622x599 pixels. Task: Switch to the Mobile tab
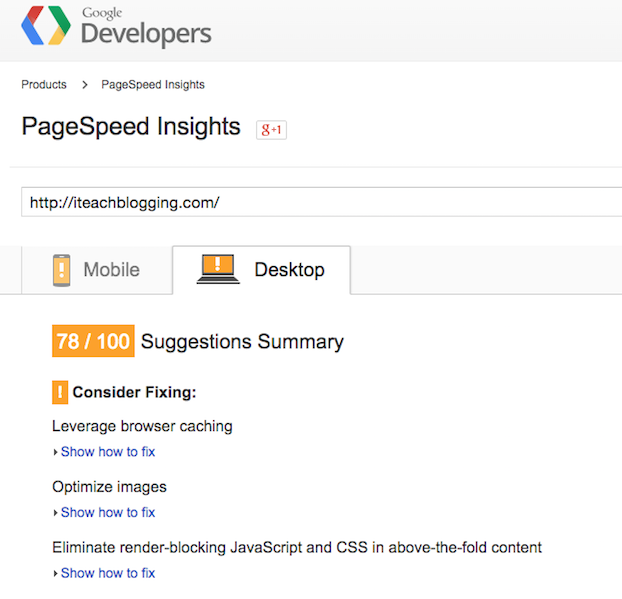click(111, 270)
